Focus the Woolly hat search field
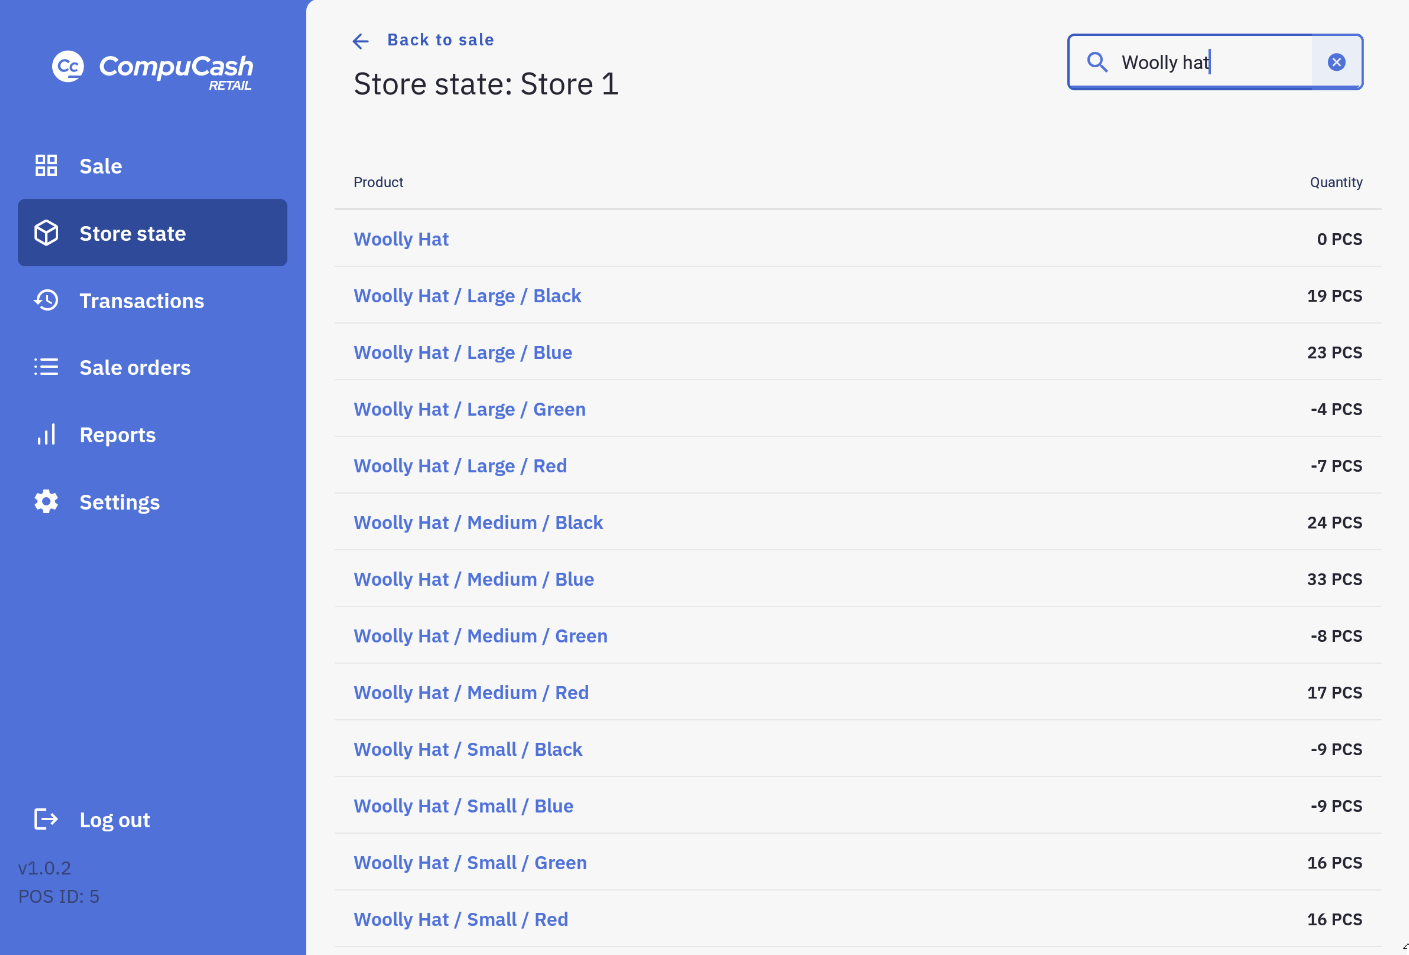This screenshot has height=955, width=1409. point(1210,62)
